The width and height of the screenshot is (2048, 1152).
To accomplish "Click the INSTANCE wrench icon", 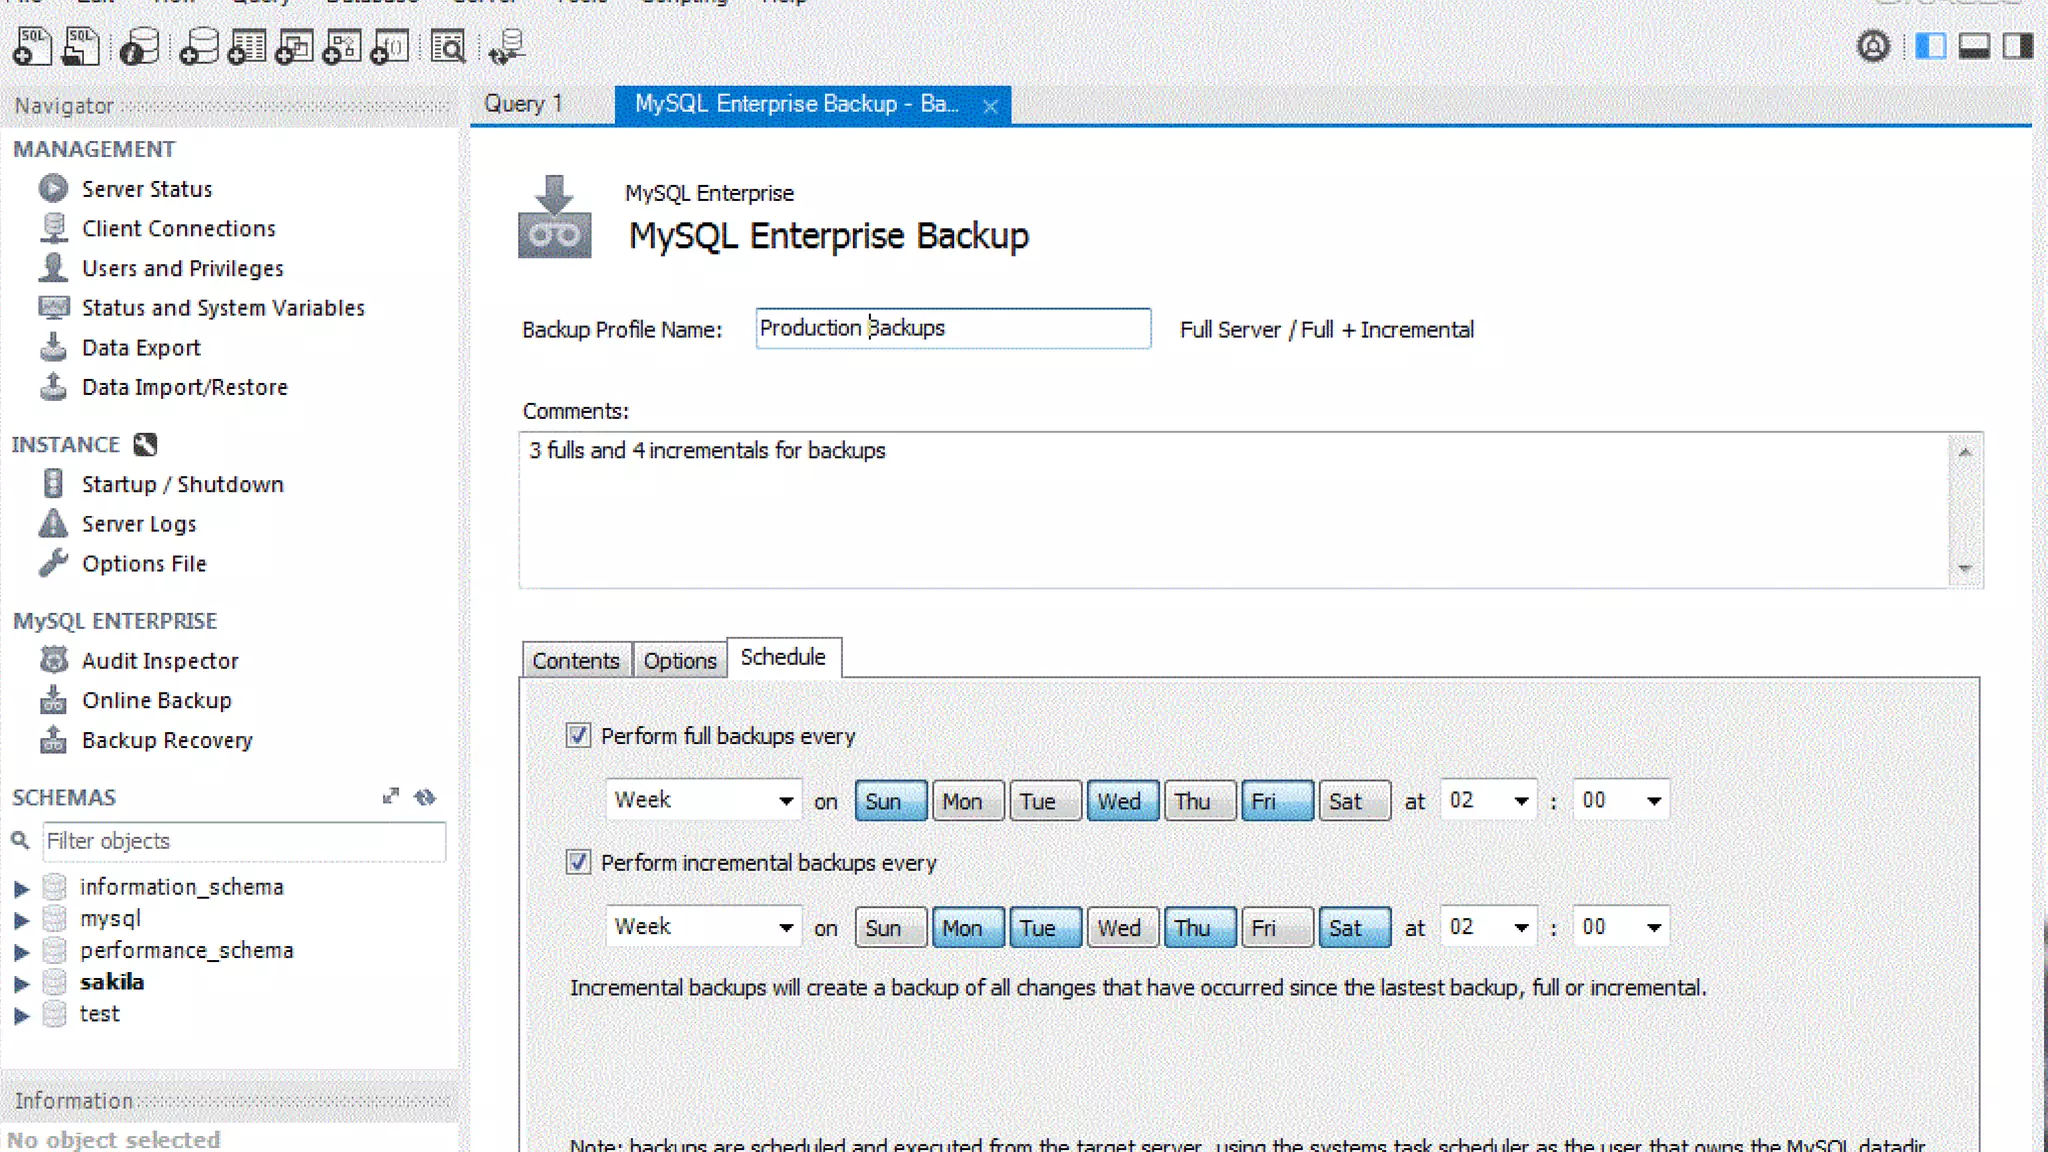I will point(145,444).
